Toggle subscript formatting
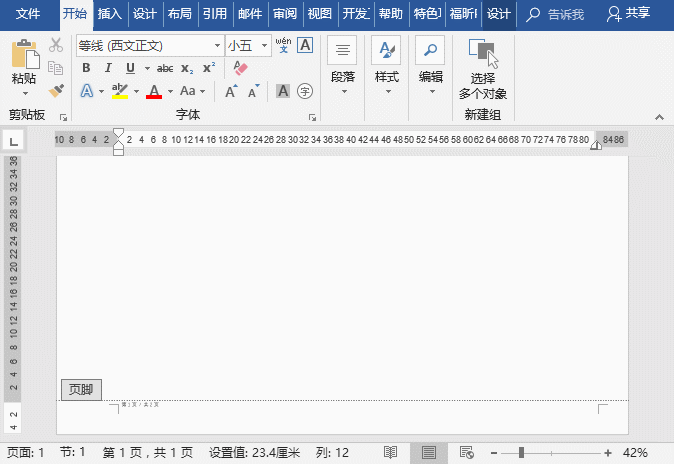The height and width of the screenshot is (464, 674). point(187,68)
